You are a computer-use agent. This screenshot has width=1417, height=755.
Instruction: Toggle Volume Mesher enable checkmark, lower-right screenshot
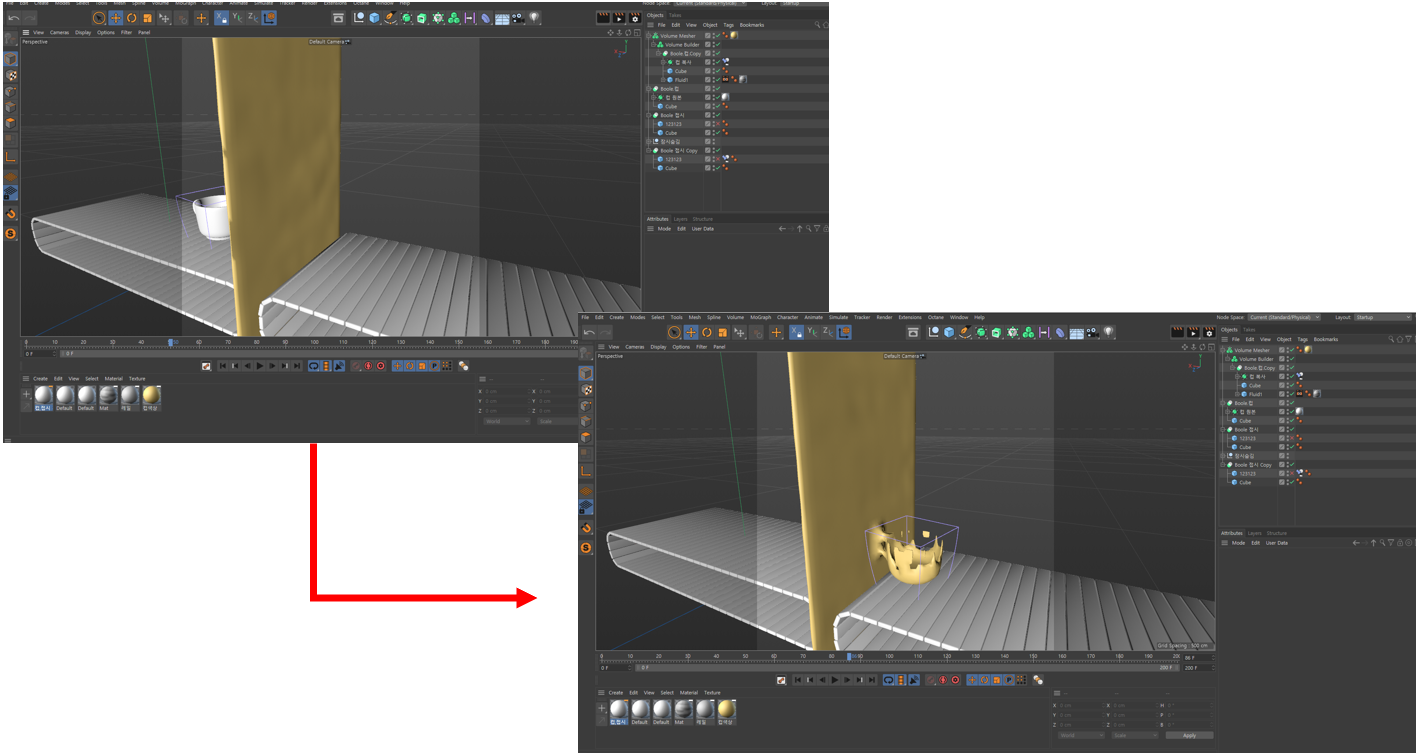[1292, 350]
